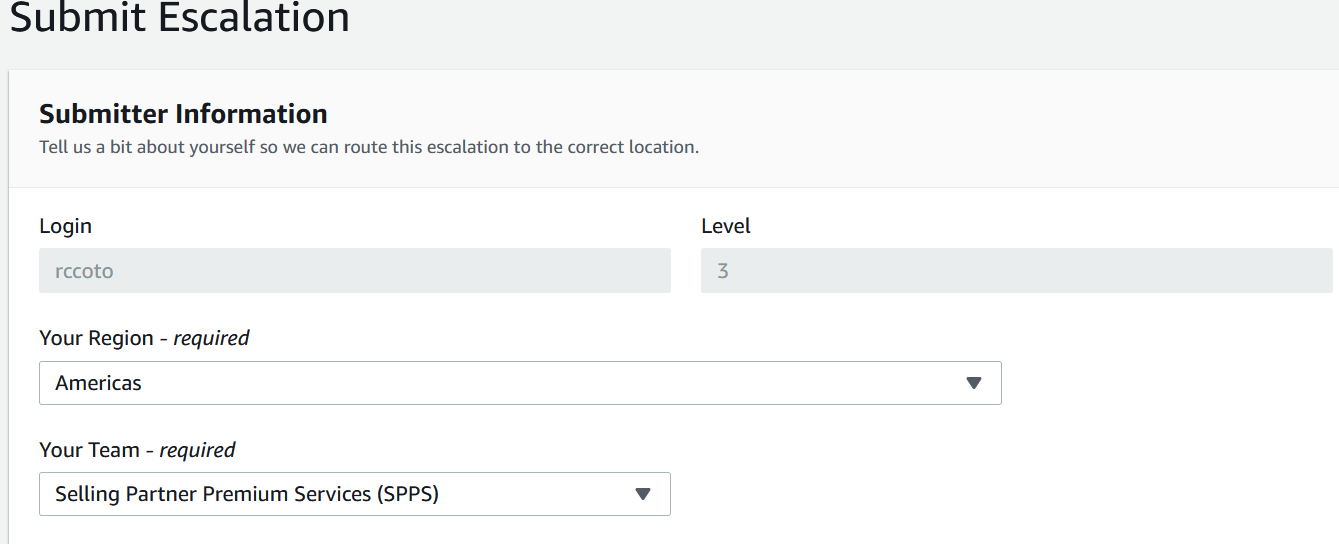Image resolution: width=1339 pixels, height=544 pixels.
Task: Click 'required' beside Your Region
Action: pos(211,338)
